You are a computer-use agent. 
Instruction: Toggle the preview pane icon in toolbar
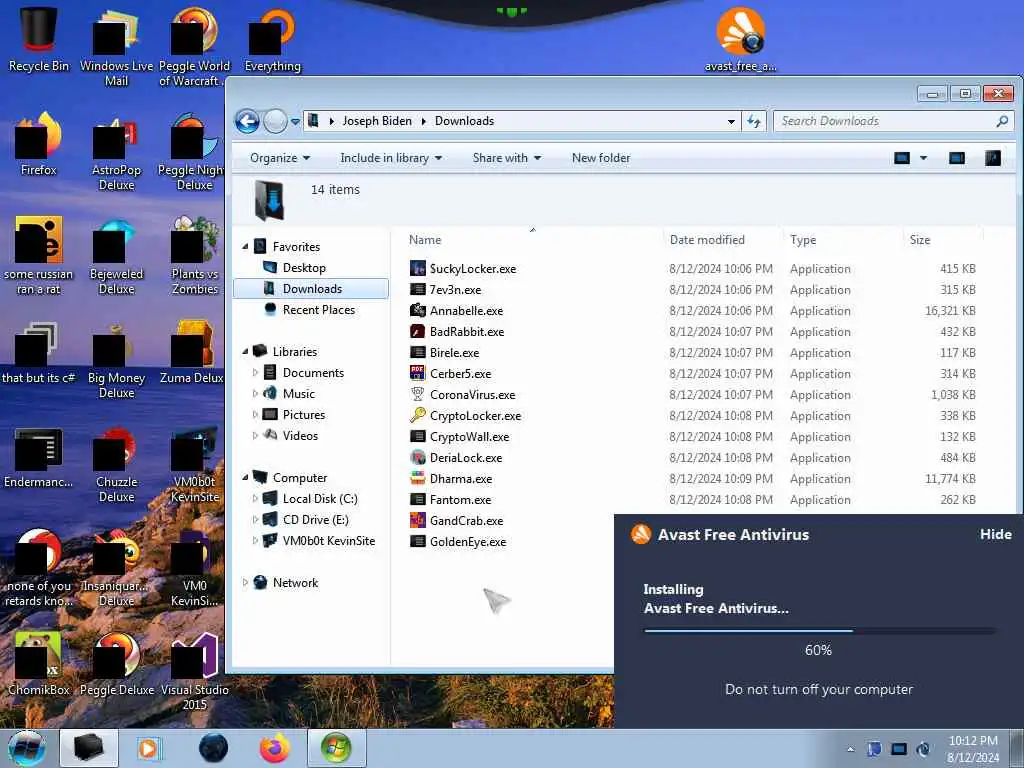[x=957, y=158]
